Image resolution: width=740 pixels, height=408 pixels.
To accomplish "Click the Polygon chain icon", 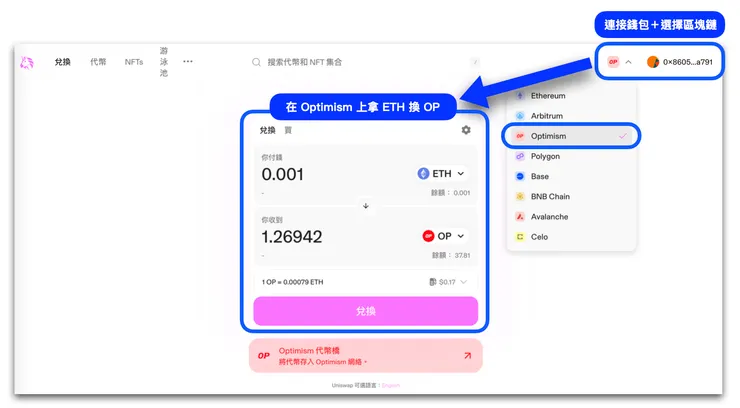I will point(520,157).
